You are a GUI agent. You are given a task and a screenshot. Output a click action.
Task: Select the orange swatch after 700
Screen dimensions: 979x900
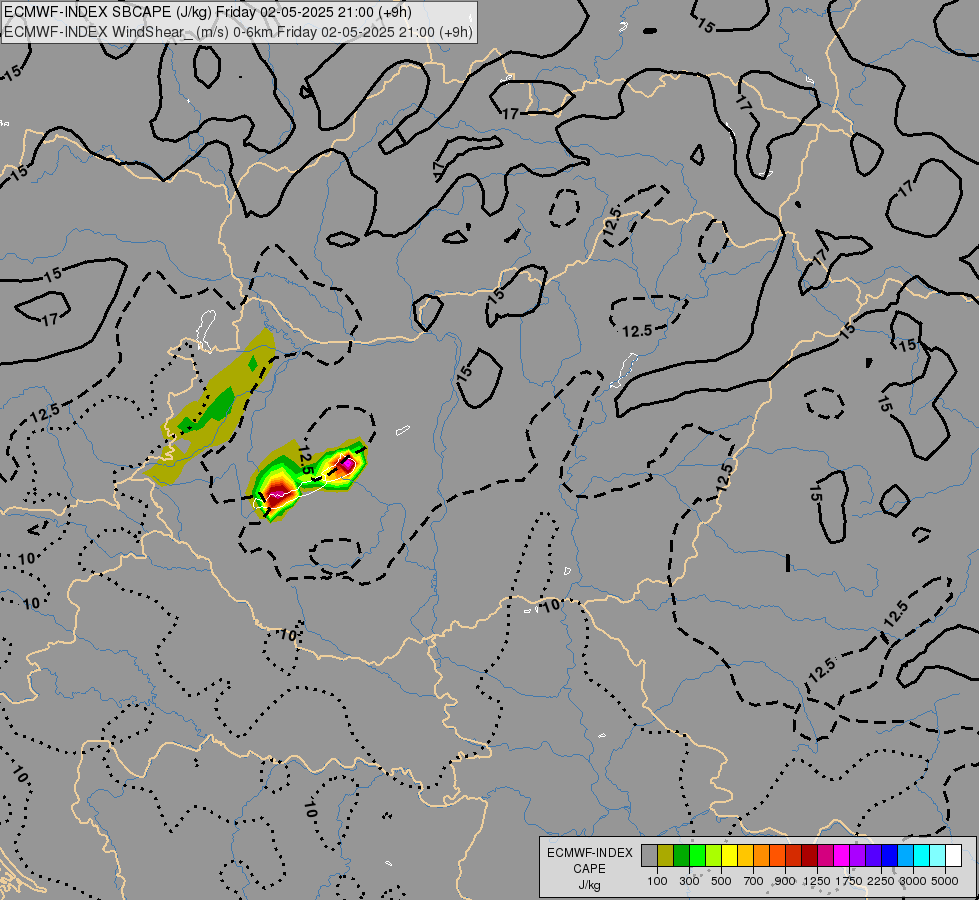(x=762, y=856)
